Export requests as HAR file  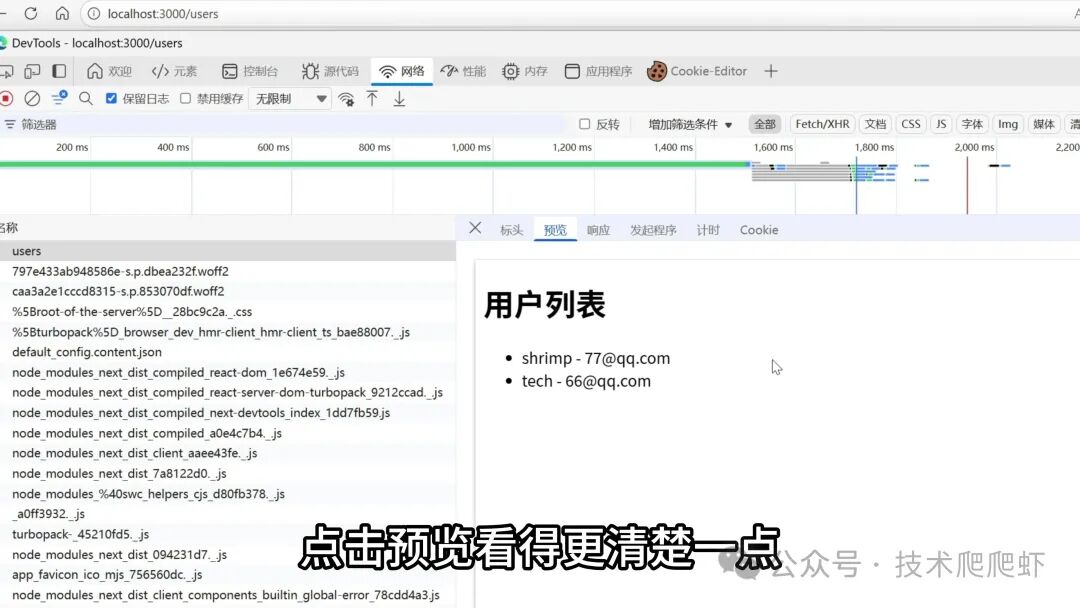pos(399,98)
